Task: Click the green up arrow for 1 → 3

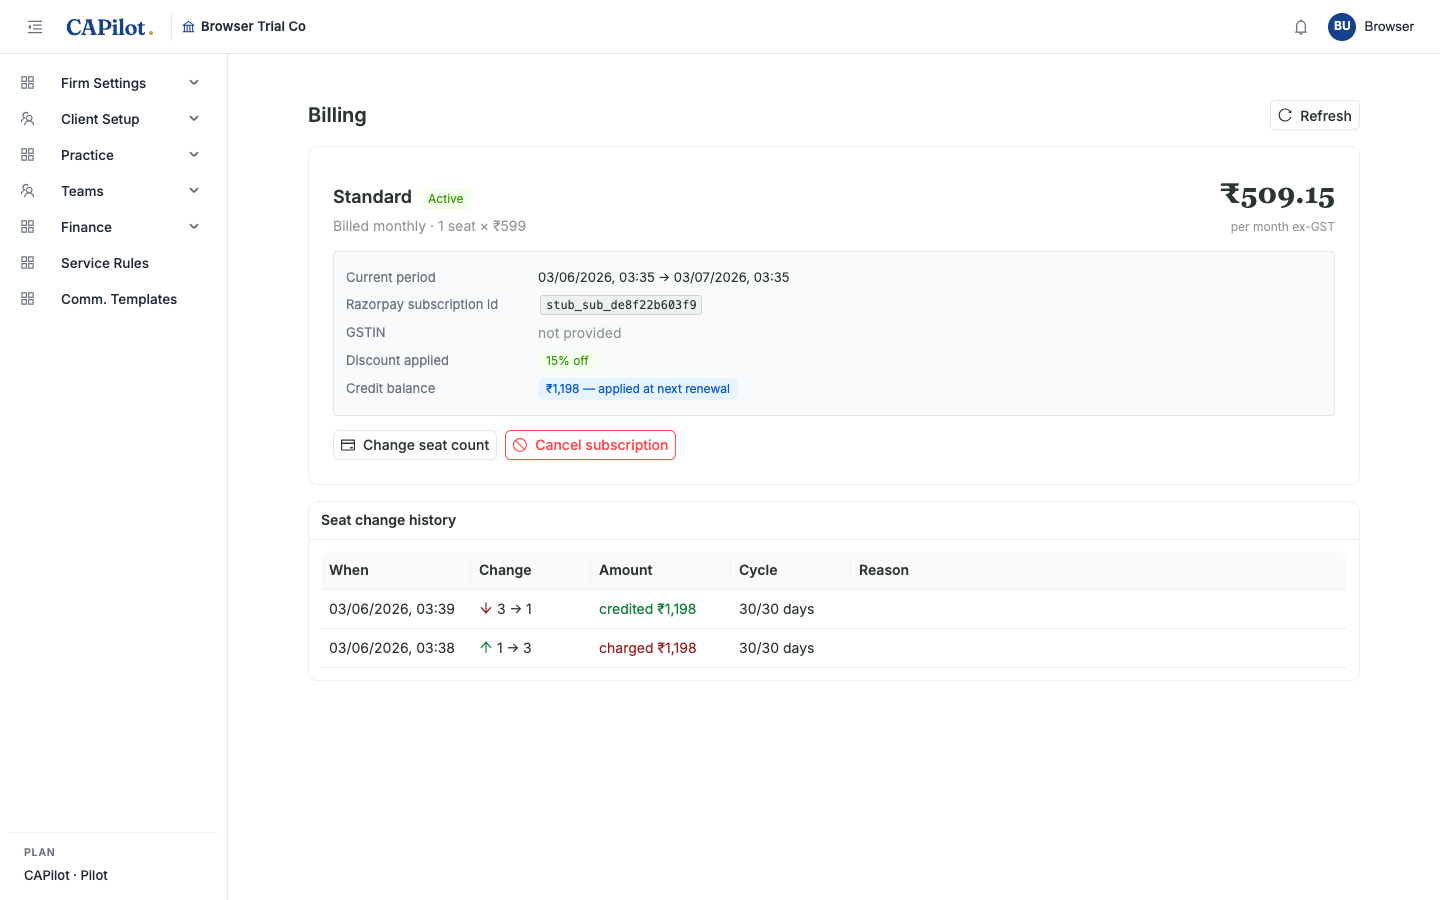Action: 486,647
